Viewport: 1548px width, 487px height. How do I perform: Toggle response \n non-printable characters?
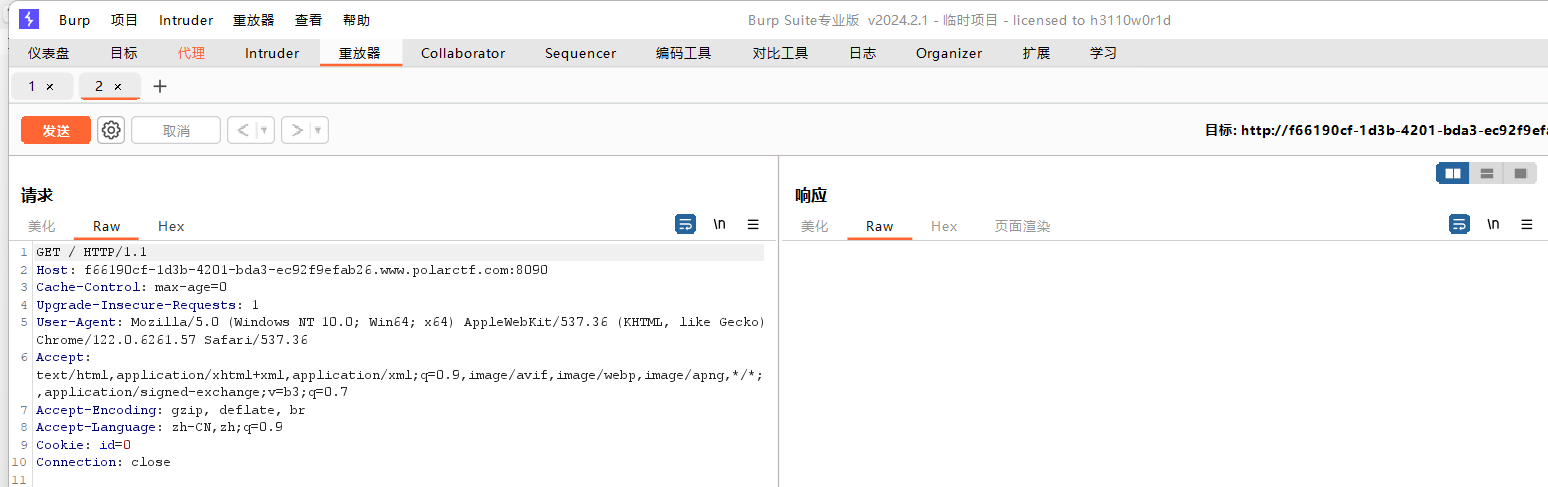click(x=1493, y=225)
